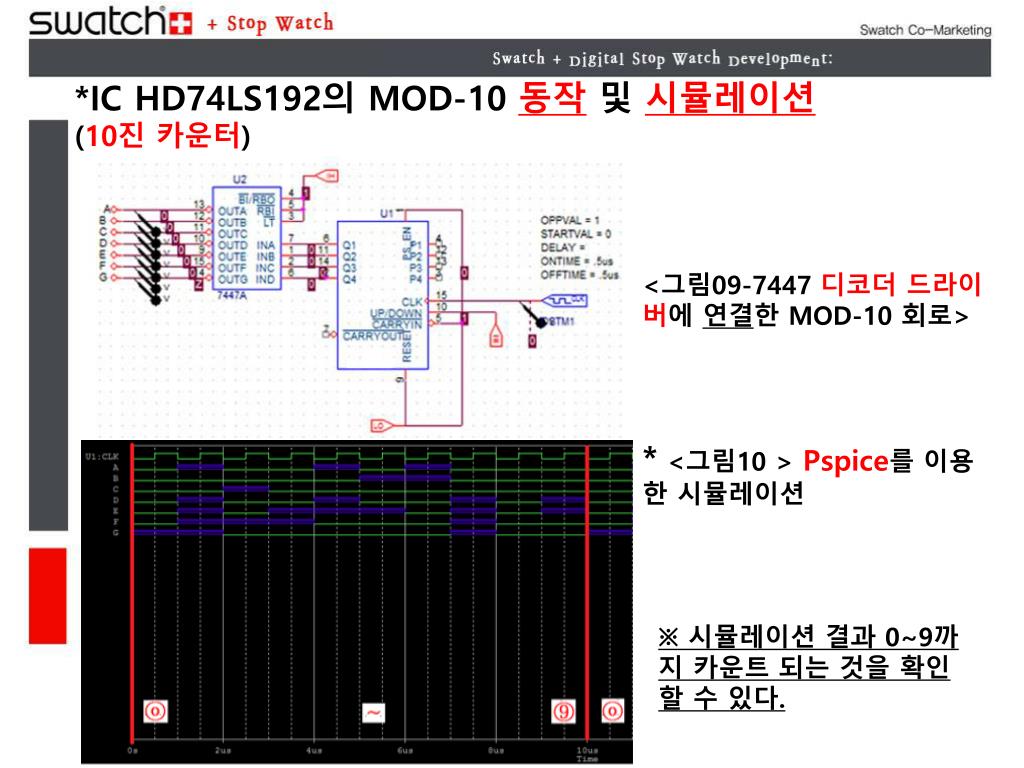Click the "6us" time axis label
Image resolution: width=1024 pixels, height=768 pixels.
(x=405, y=751)
